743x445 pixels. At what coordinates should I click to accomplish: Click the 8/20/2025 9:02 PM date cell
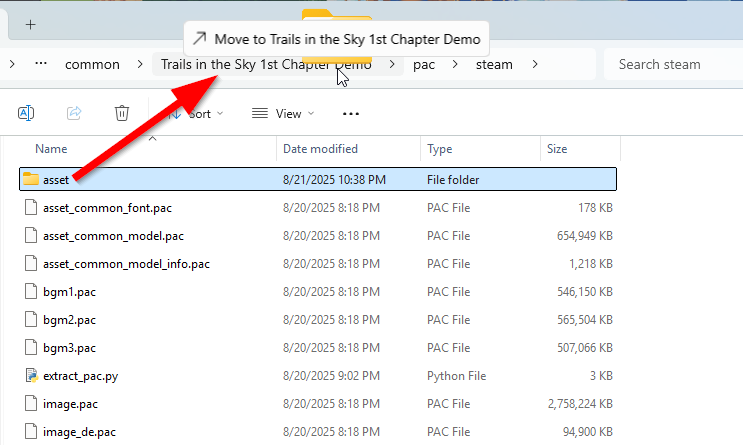tap(331, 376)
